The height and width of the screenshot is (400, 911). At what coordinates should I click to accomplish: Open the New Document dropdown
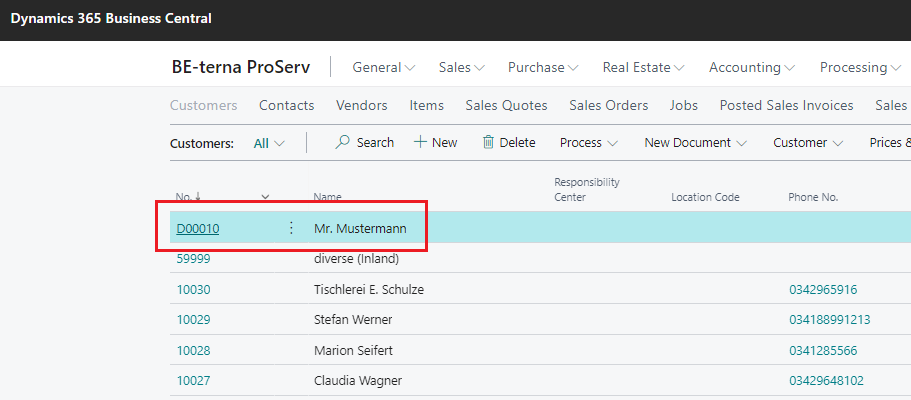click(x=695, y=143)
